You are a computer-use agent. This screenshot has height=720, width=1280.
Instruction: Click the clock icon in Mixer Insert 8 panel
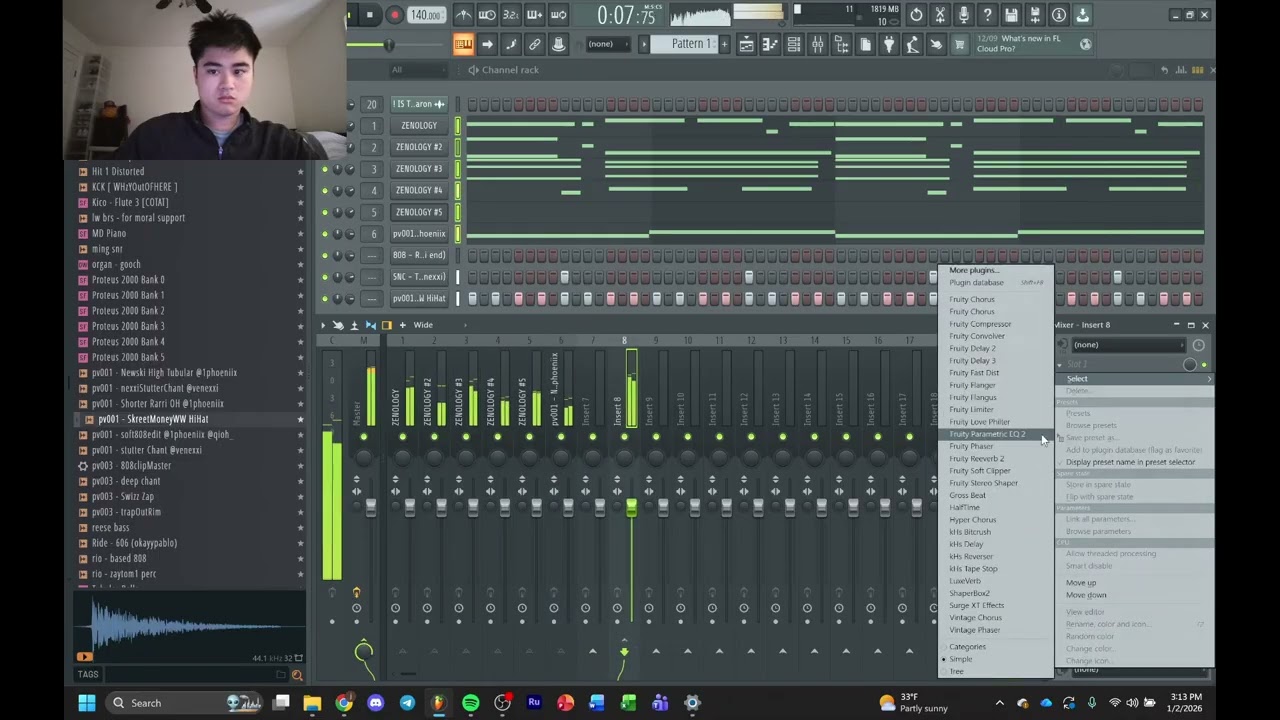[1198, 345]
